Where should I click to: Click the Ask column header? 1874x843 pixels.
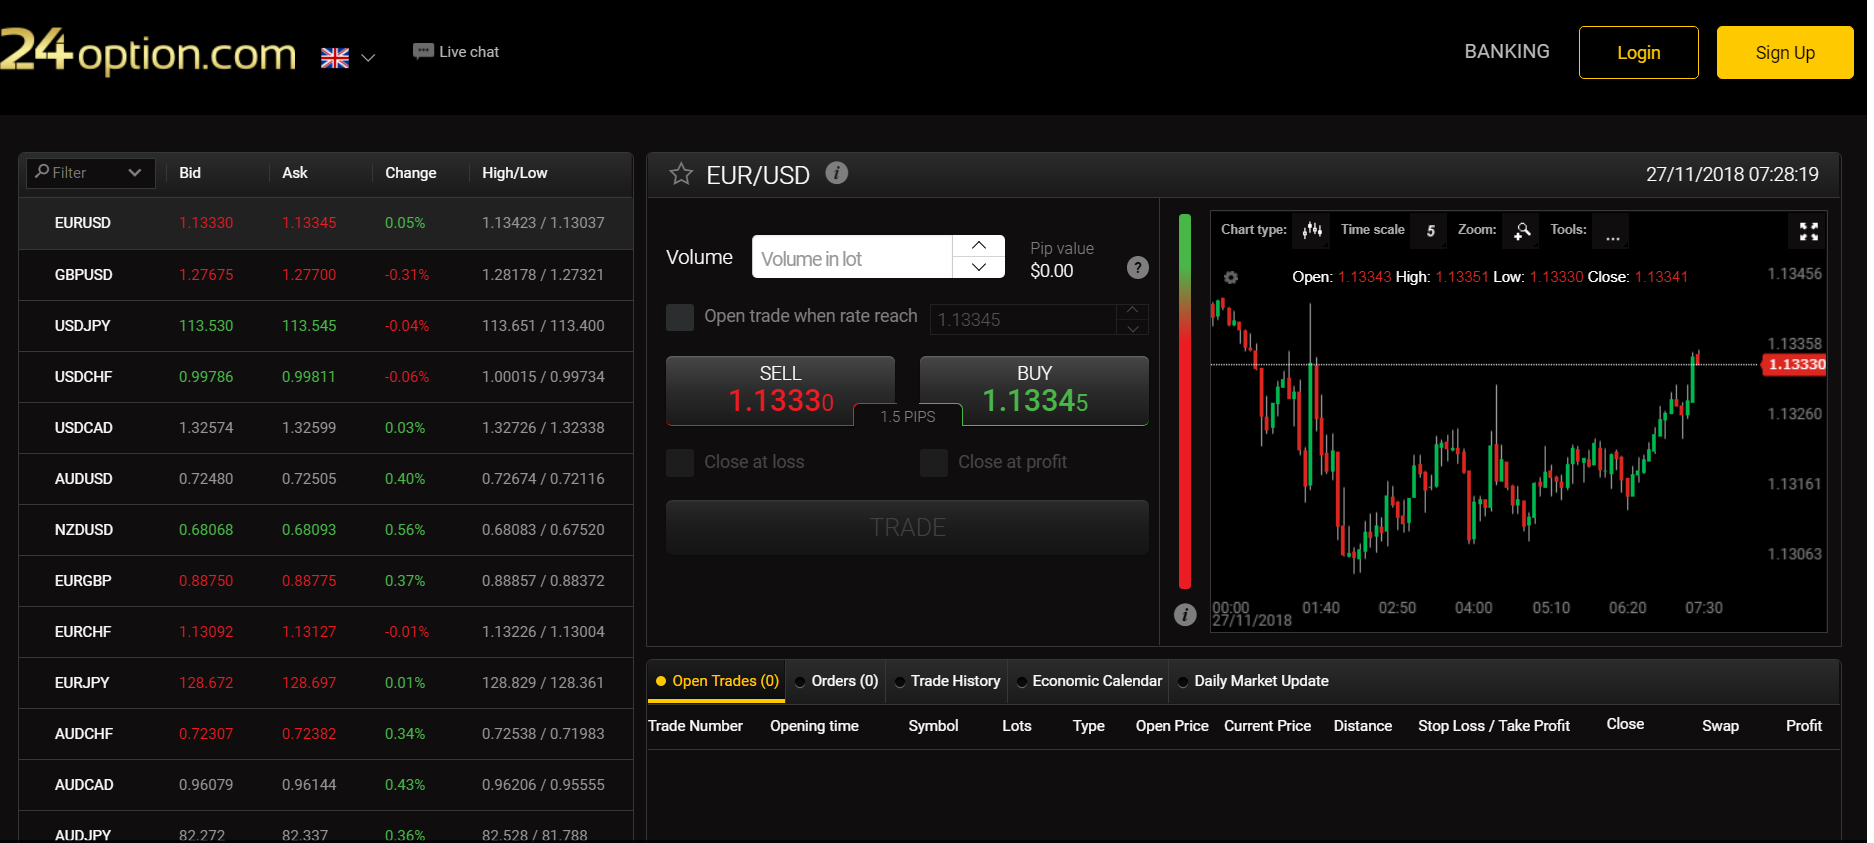point(295,173)
